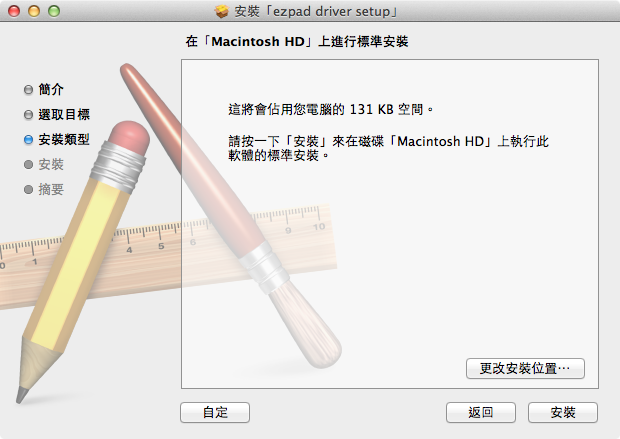Zoom the window with green button

point(54,11)
